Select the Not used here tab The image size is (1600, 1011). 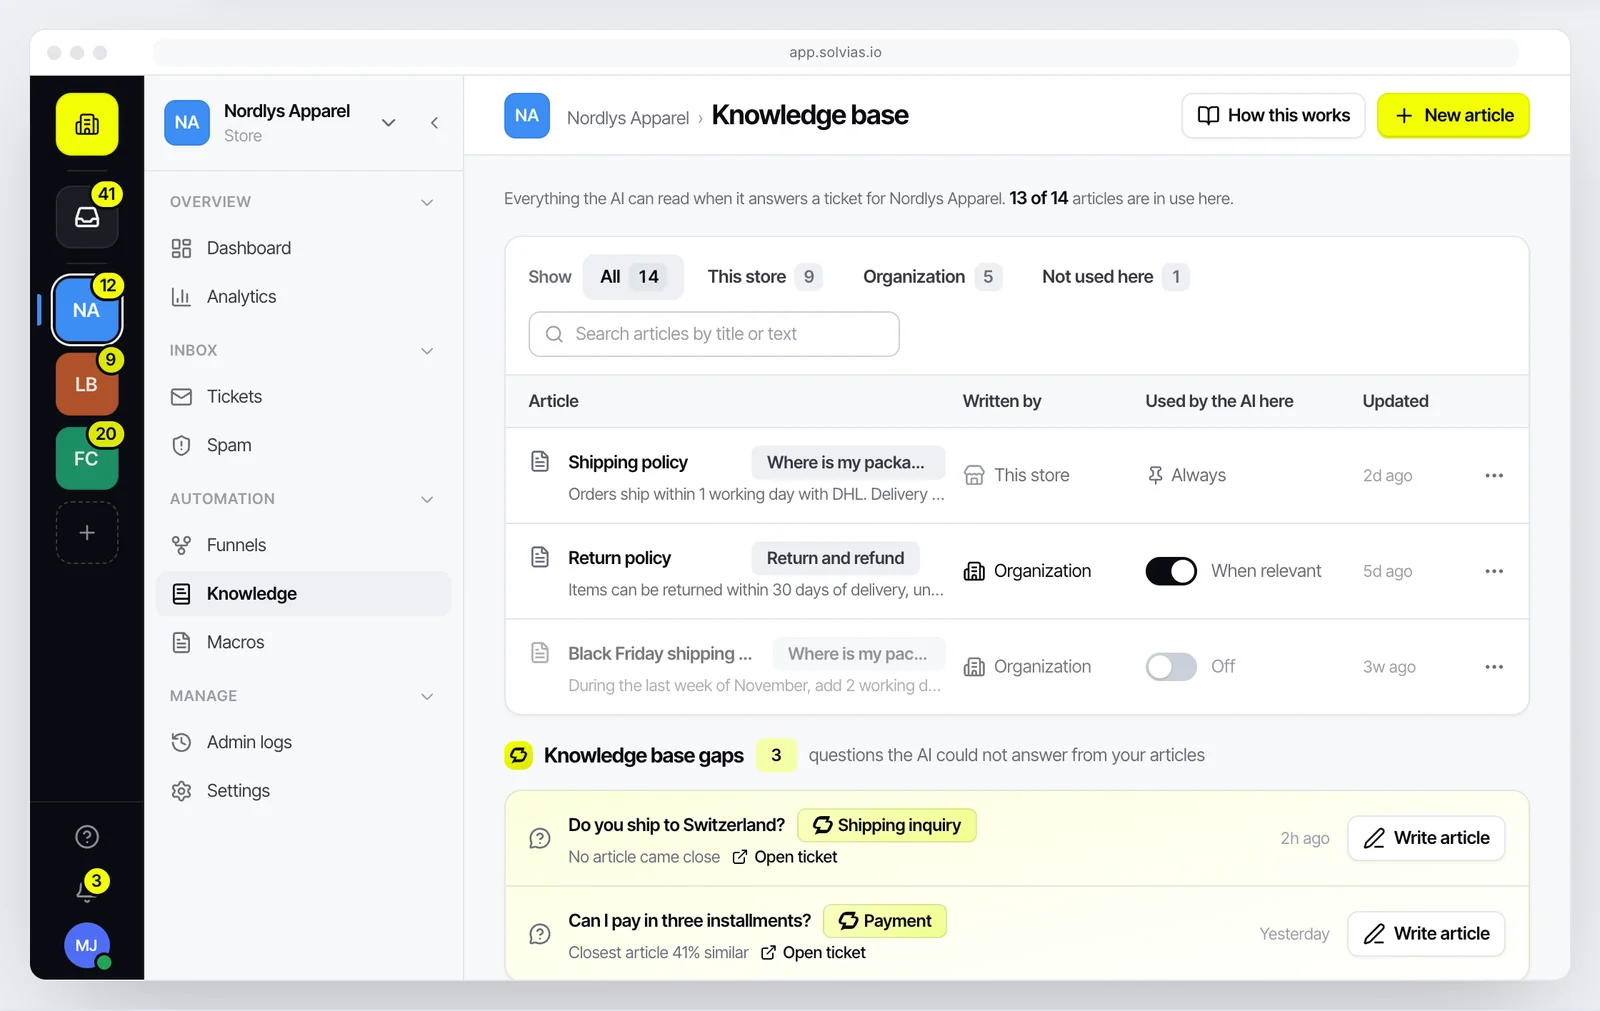(1115, 277)
